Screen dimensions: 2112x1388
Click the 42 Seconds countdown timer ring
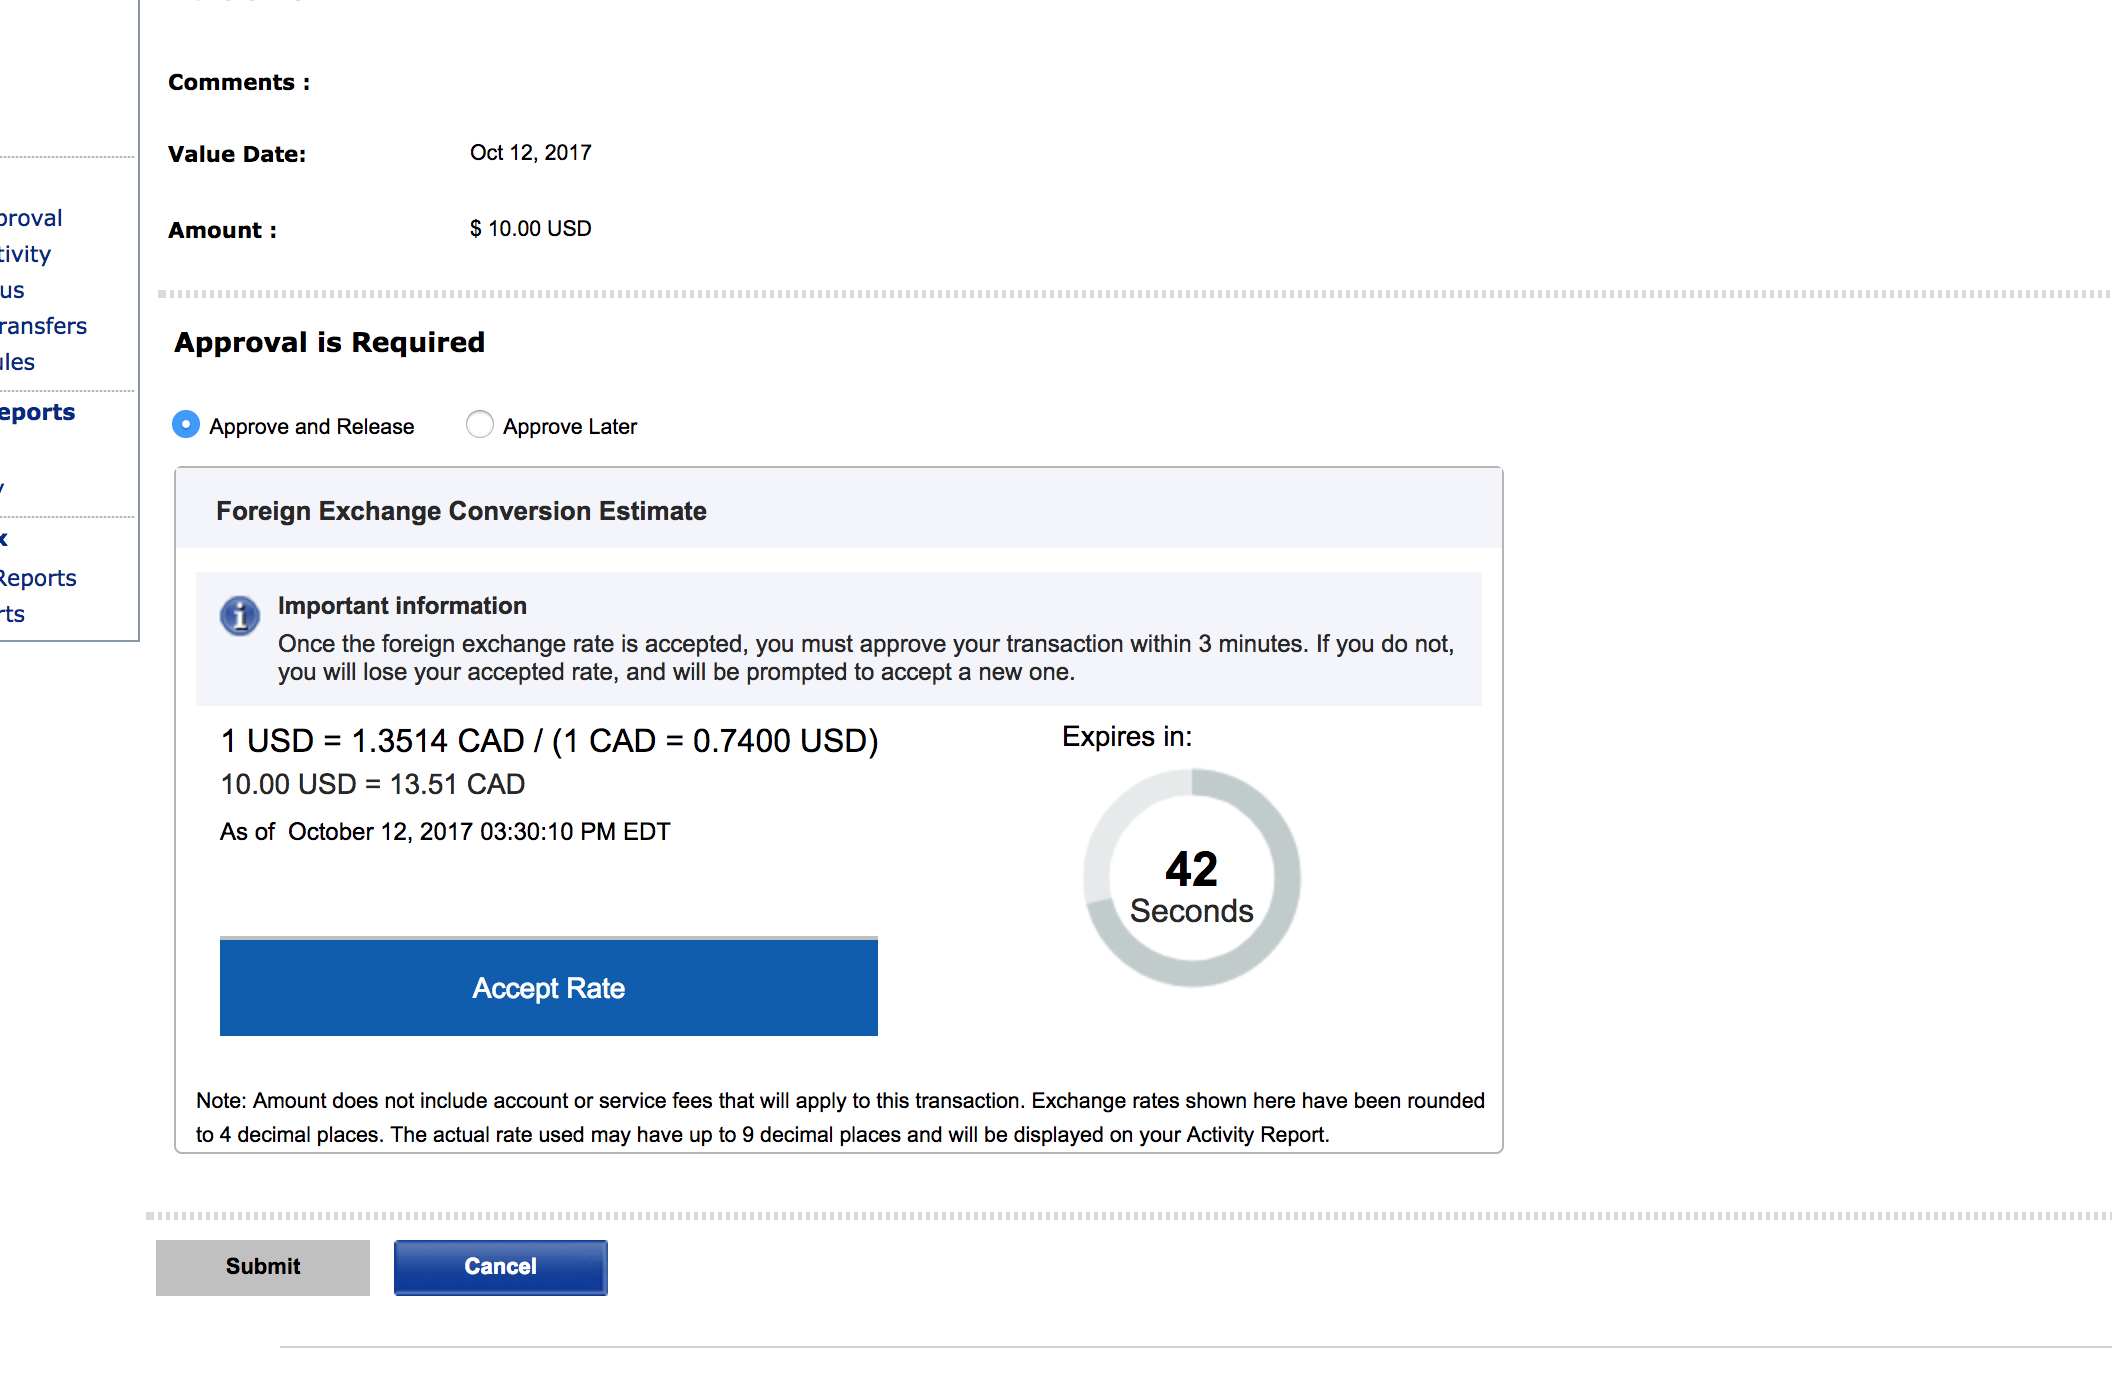point(1191,878)
